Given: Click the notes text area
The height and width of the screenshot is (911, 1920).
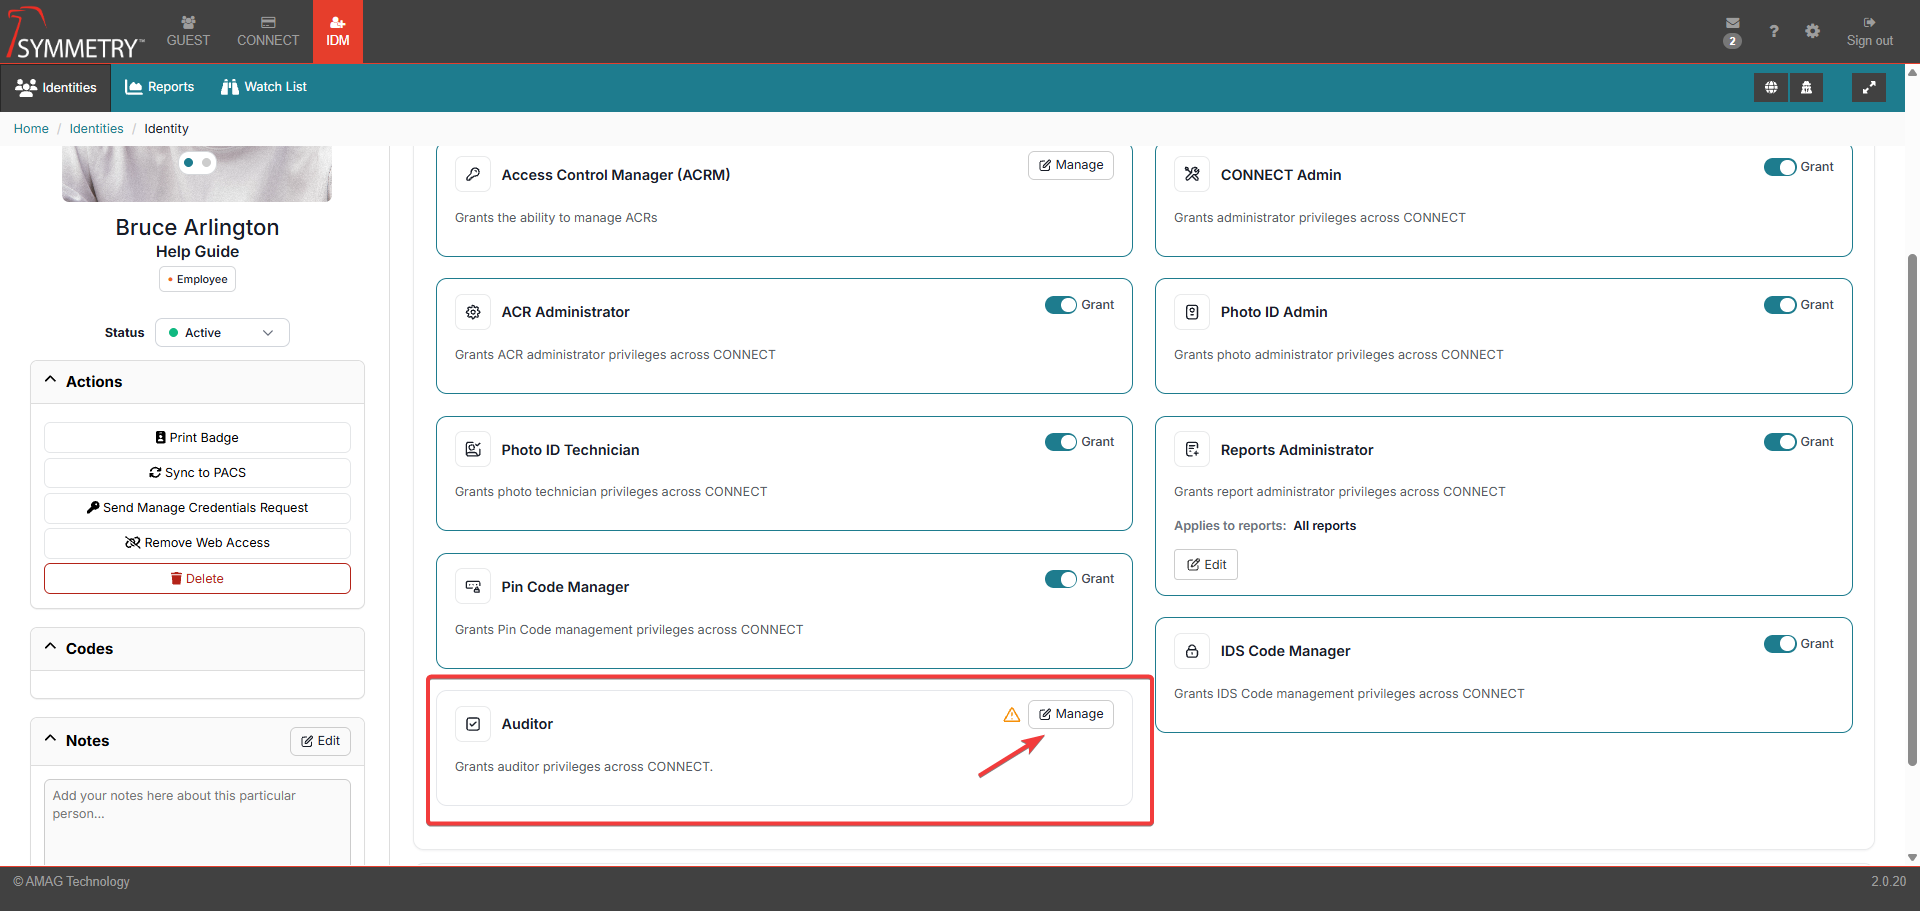Looking at the screenshot, I should pos(197,820).
